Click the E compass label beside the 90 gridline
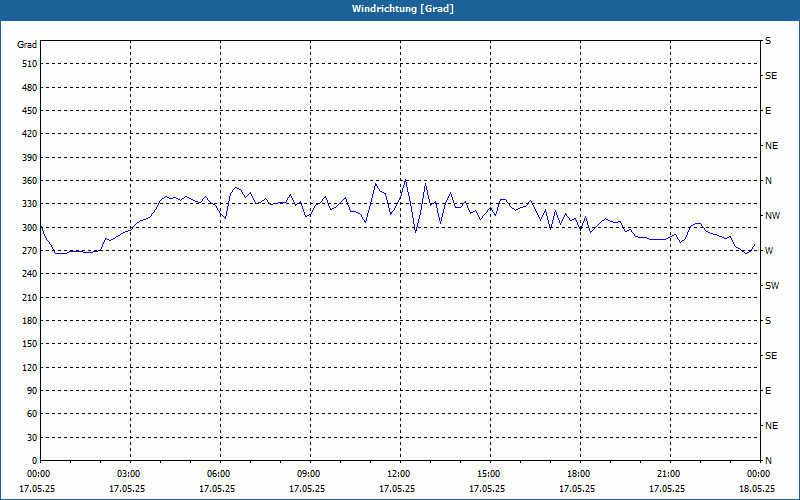The height and width of the screenshot is (500, 800). click(x=768, y=391)
